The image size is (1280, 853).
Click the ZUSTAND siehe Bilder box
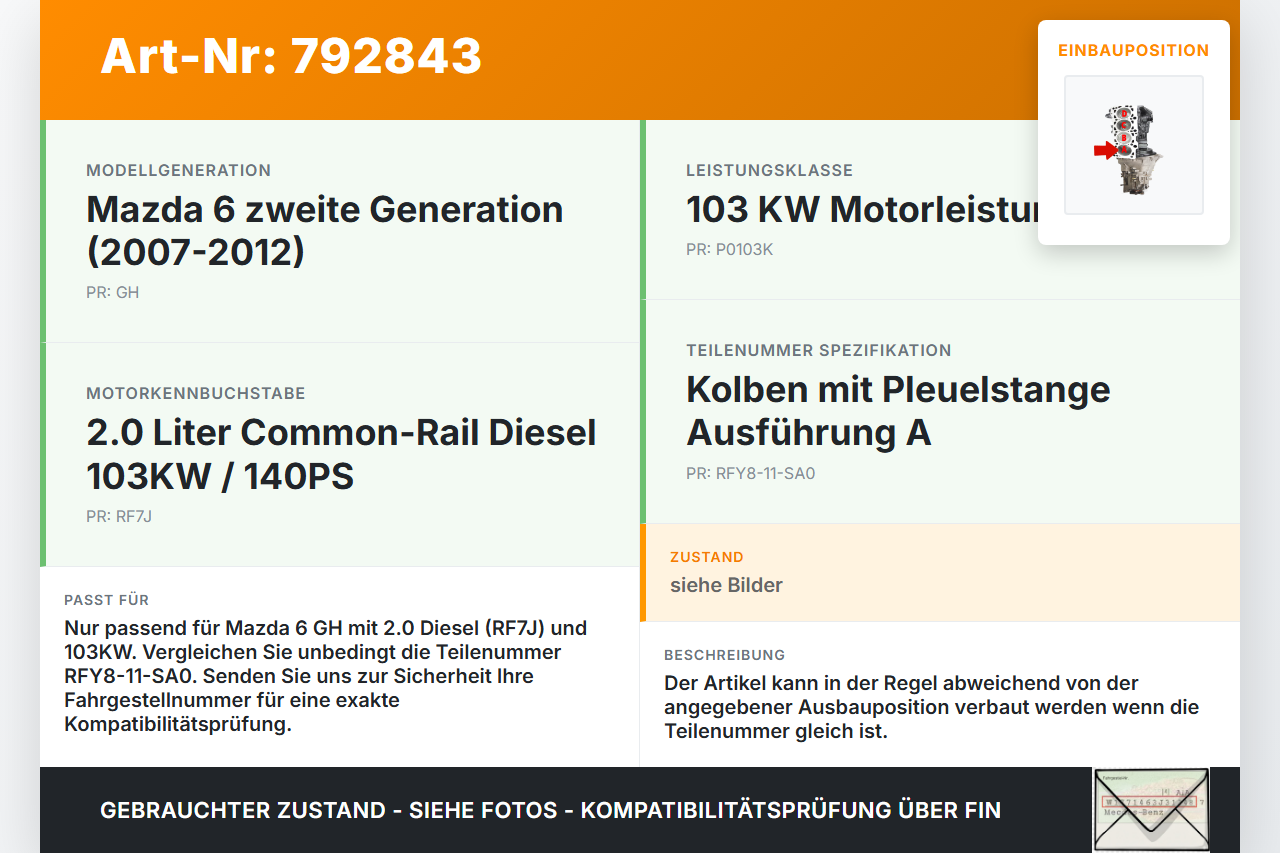coord(940,572)
